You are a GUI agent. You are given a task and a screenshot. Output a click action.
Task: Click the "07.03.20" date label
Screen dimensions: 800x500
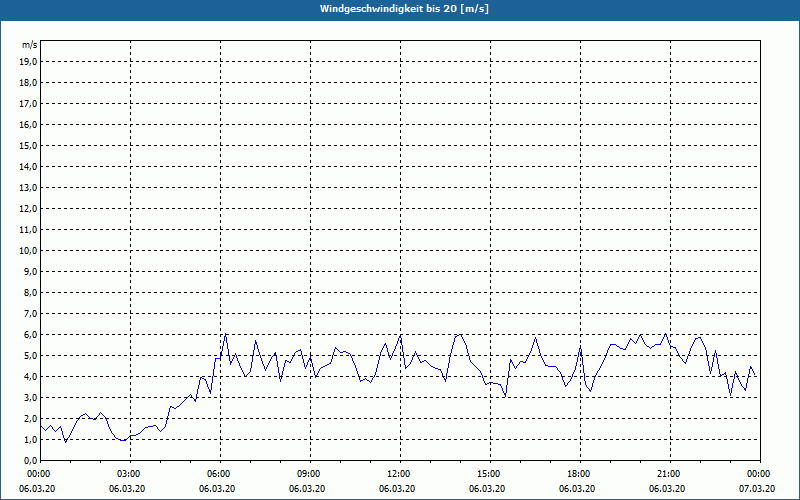point(757,489)
